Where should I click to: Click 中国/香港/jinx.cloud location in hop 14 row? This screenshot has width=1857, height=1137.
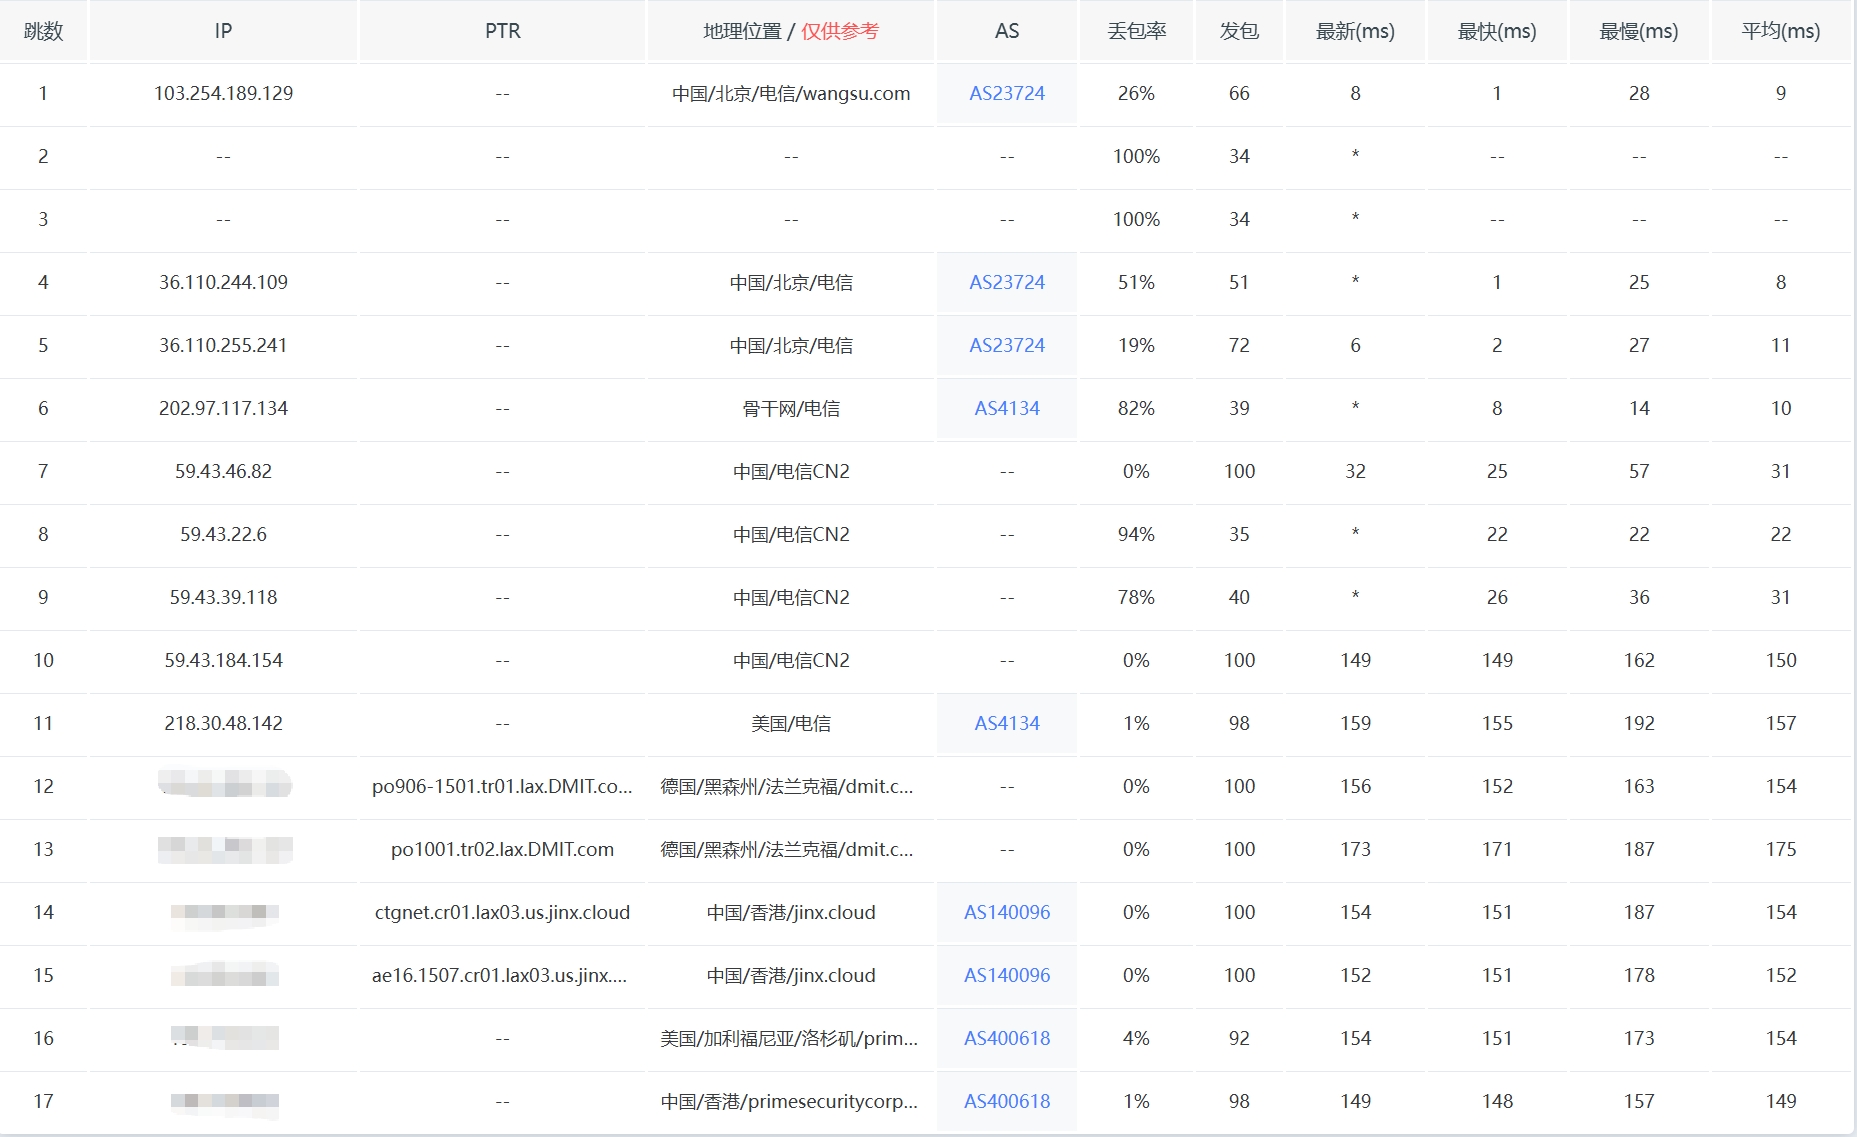(x=791, y=912)
